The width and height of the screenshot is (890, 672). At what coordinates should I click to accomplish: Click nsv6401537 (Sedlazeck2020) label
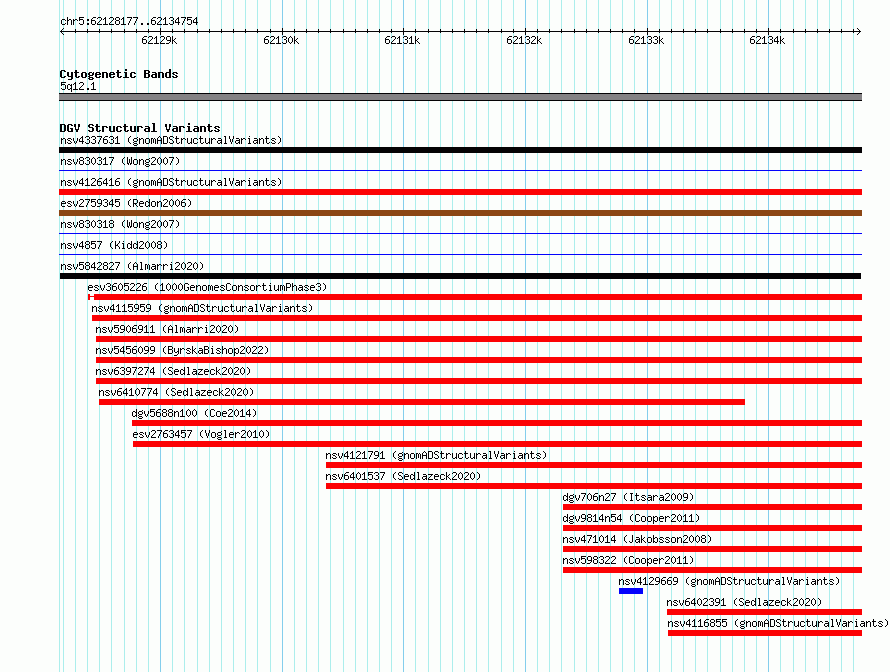click(403, 476)
